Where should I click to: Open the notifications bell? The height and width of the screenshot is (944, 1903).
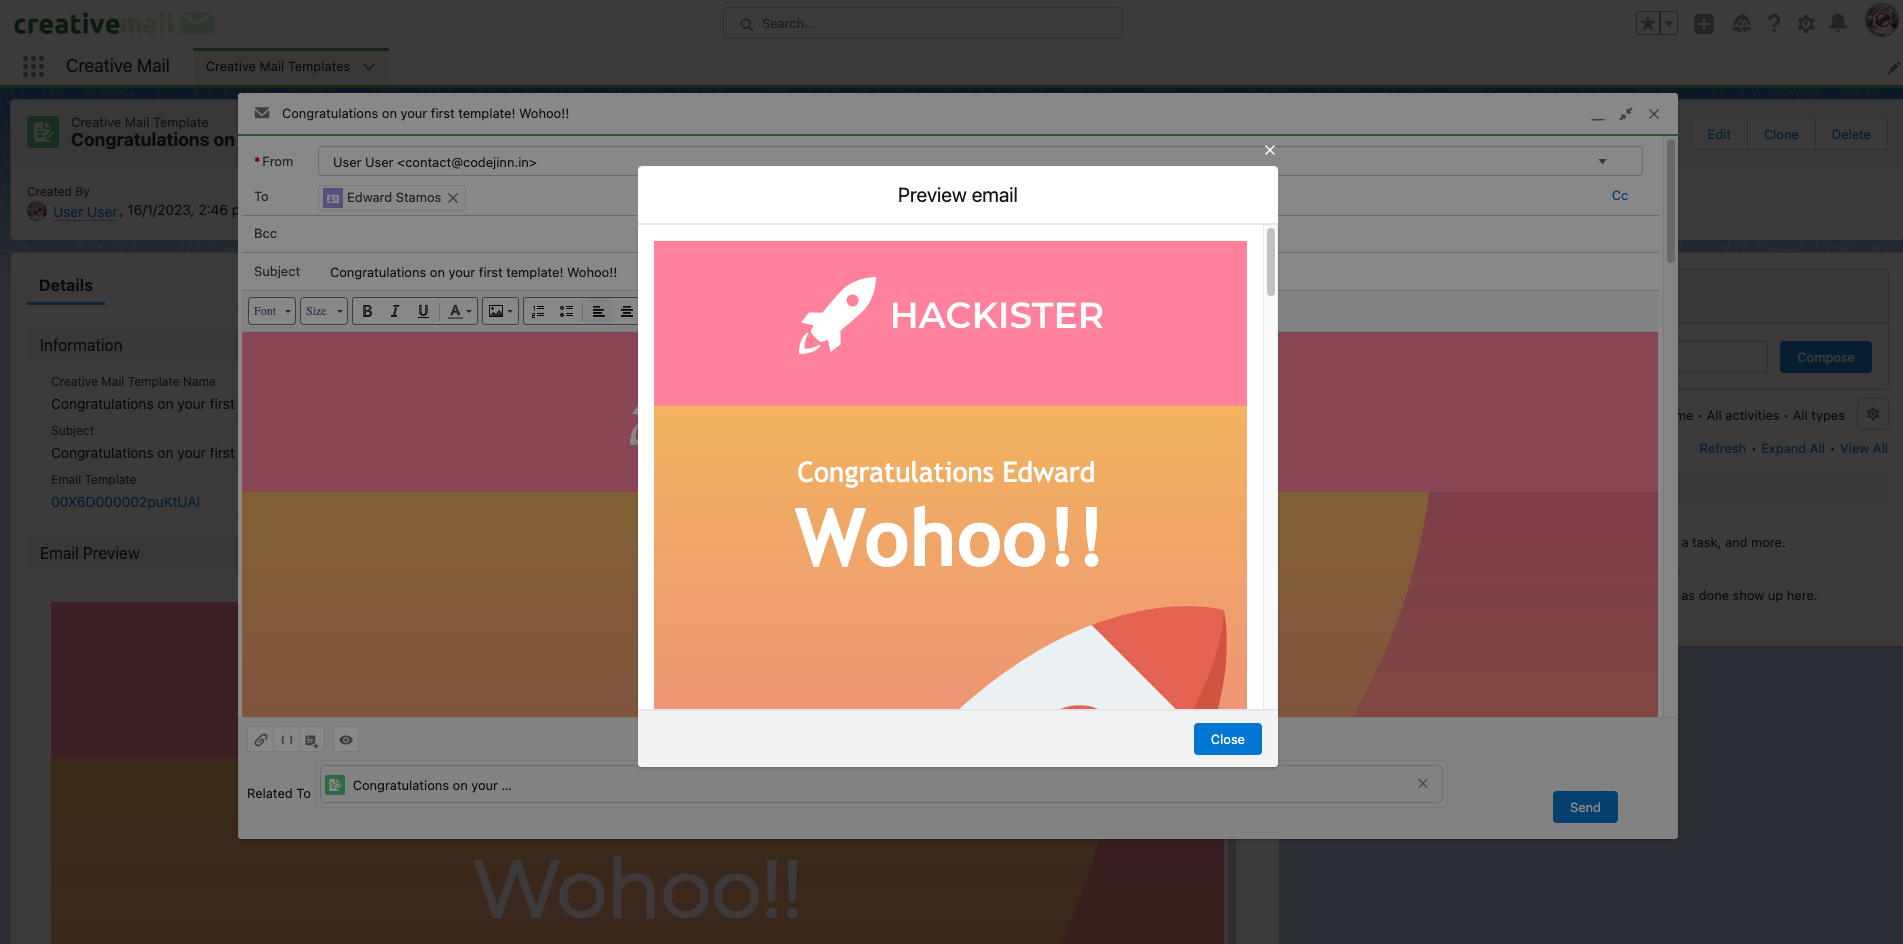point(1838,23)
